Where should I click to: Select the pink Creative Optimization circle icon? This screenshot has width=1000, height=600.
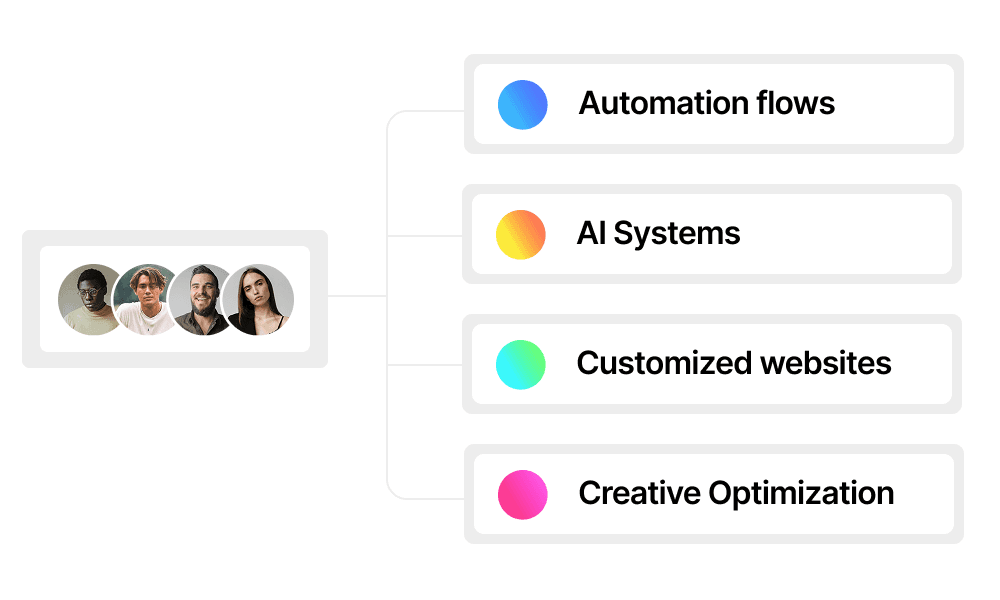[522, 494]
